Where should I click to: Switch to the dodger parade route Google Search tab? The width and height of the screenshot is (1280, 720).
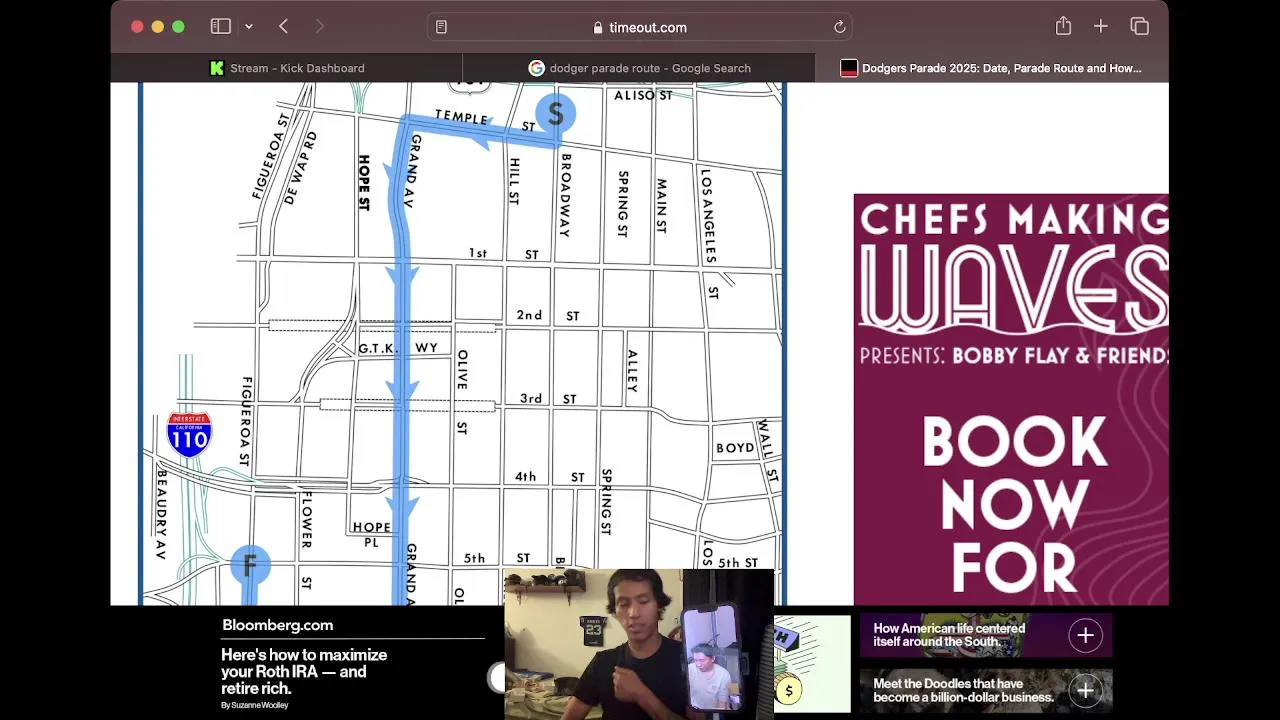[639, 68]
